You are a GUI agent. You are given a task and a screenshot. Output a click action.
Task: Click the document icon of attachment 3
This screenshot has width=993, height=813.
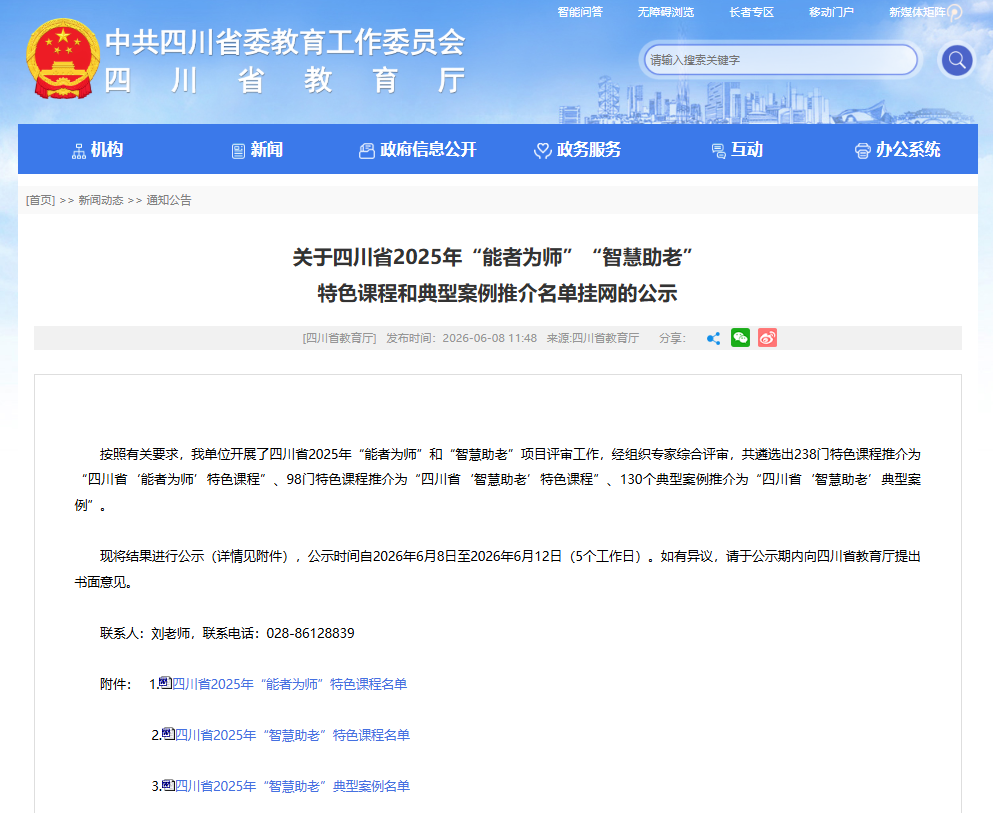point(168,784)
